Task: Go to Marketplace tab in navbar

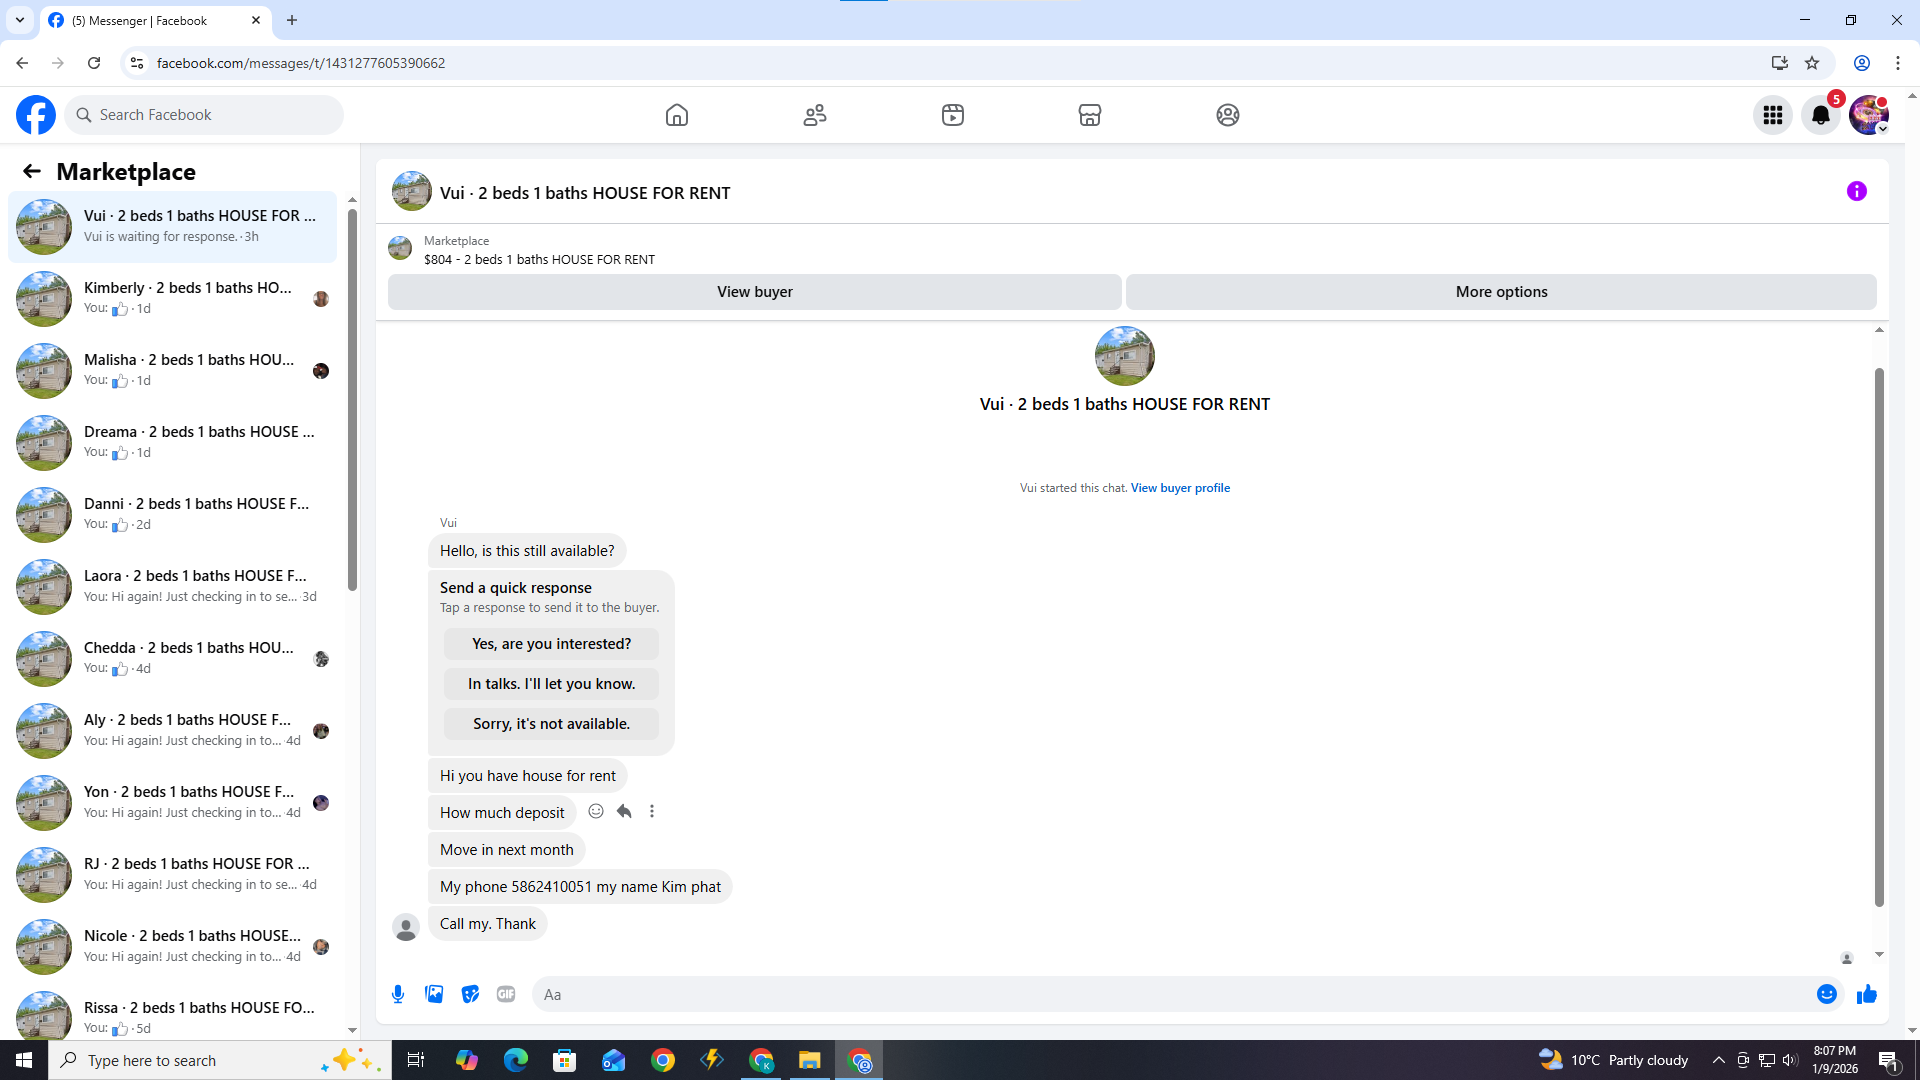Action: tap(1089, 115)
